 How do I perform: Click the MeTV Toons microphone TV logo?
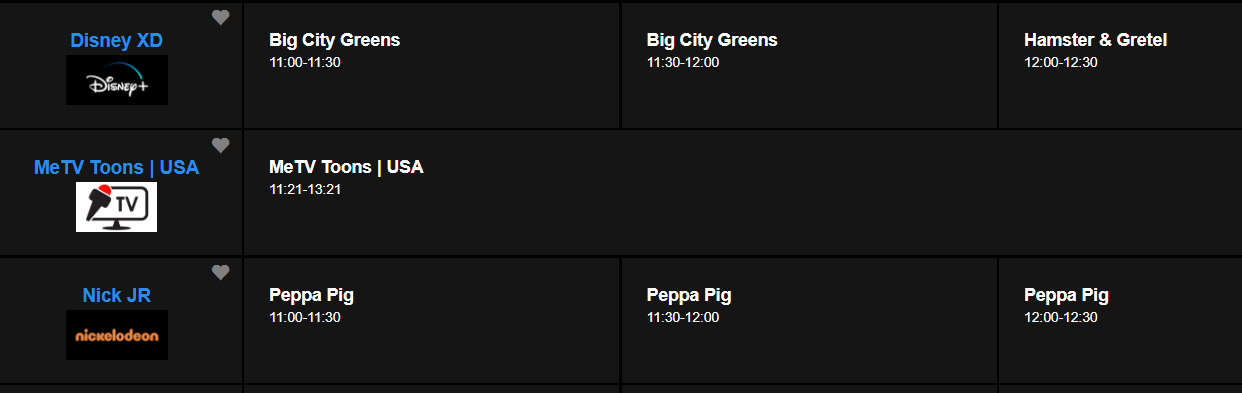pyautogui.click(x=117, y=207)
